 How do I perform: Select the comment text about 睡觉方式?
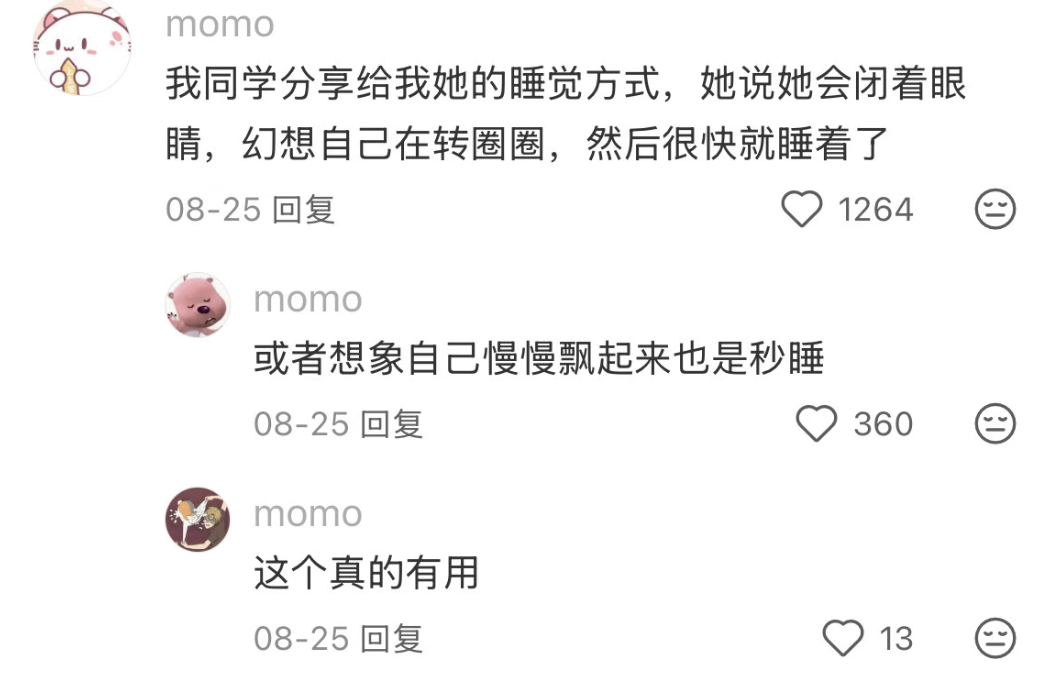point(567,113)
